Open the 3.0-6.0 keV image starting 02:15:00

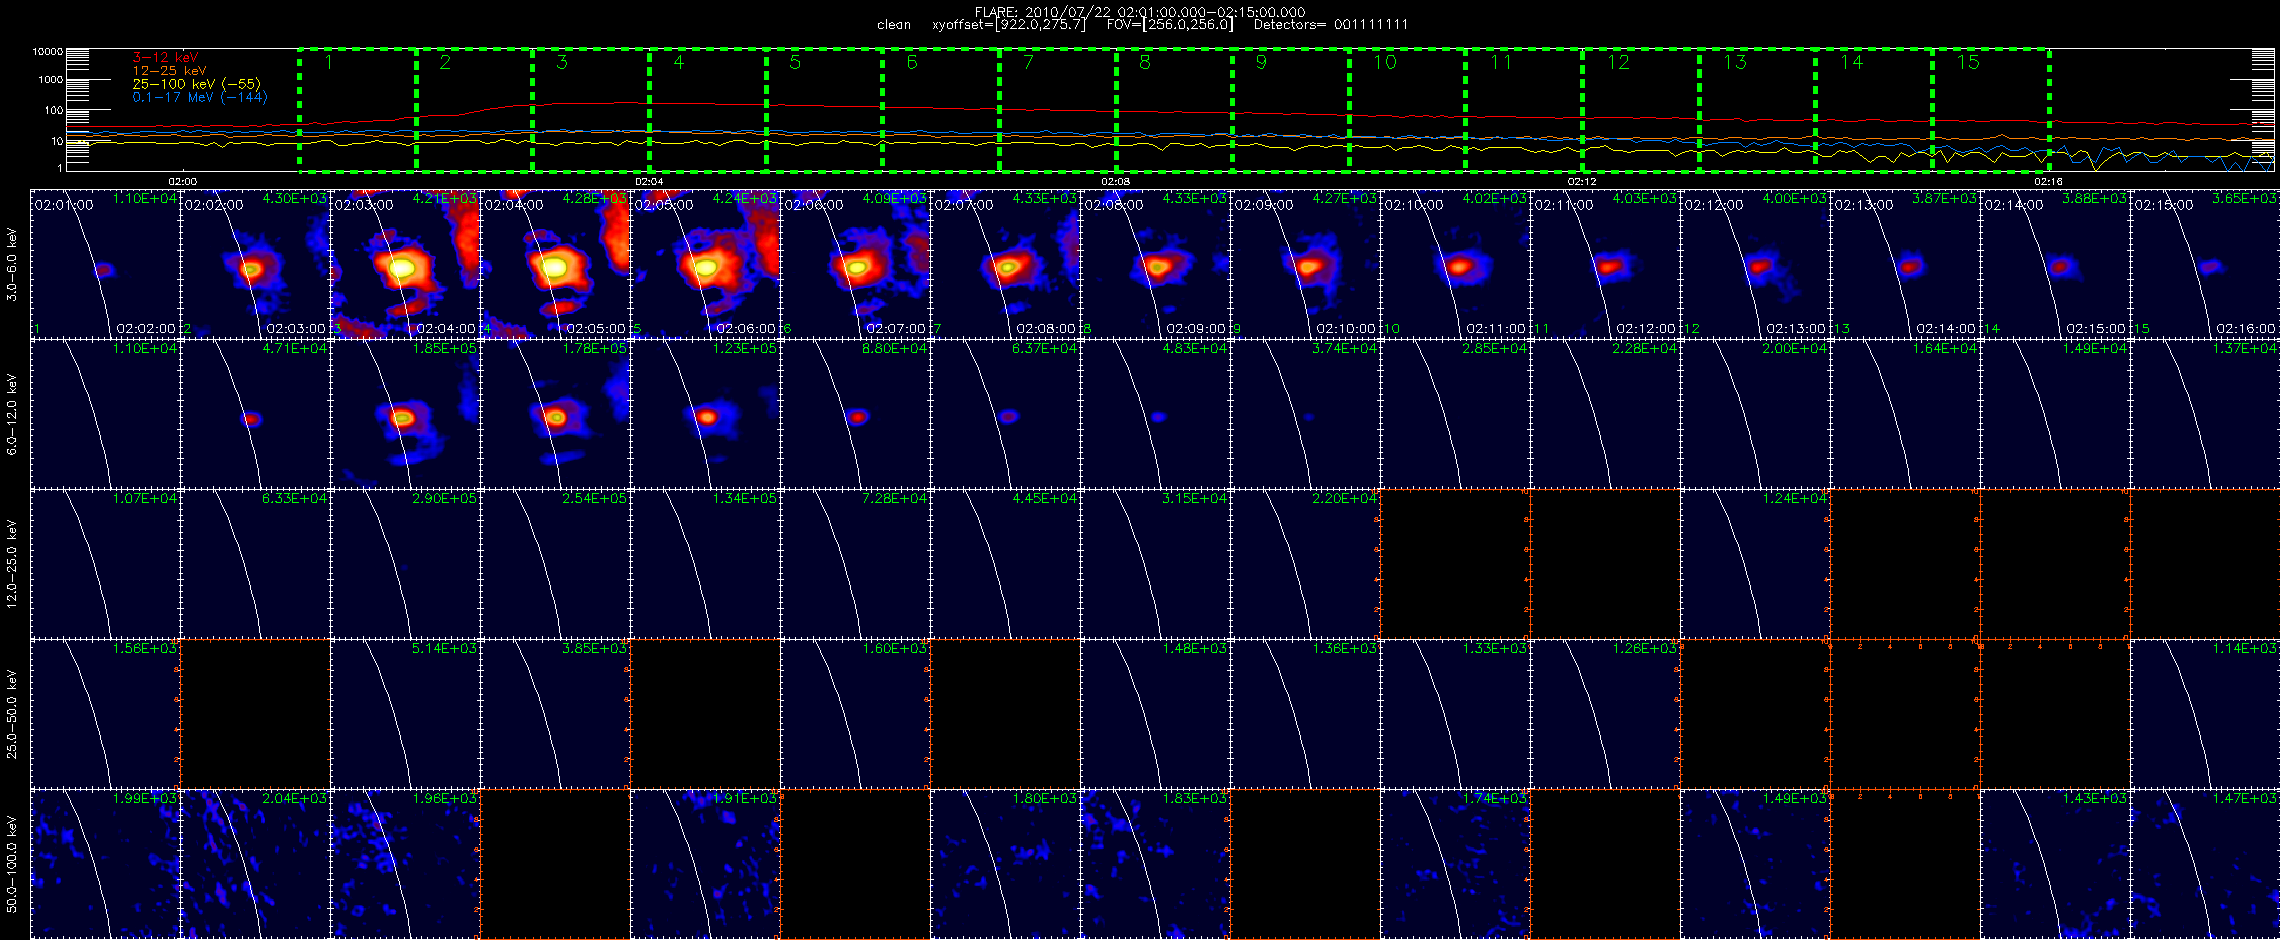click(2205, 264)
